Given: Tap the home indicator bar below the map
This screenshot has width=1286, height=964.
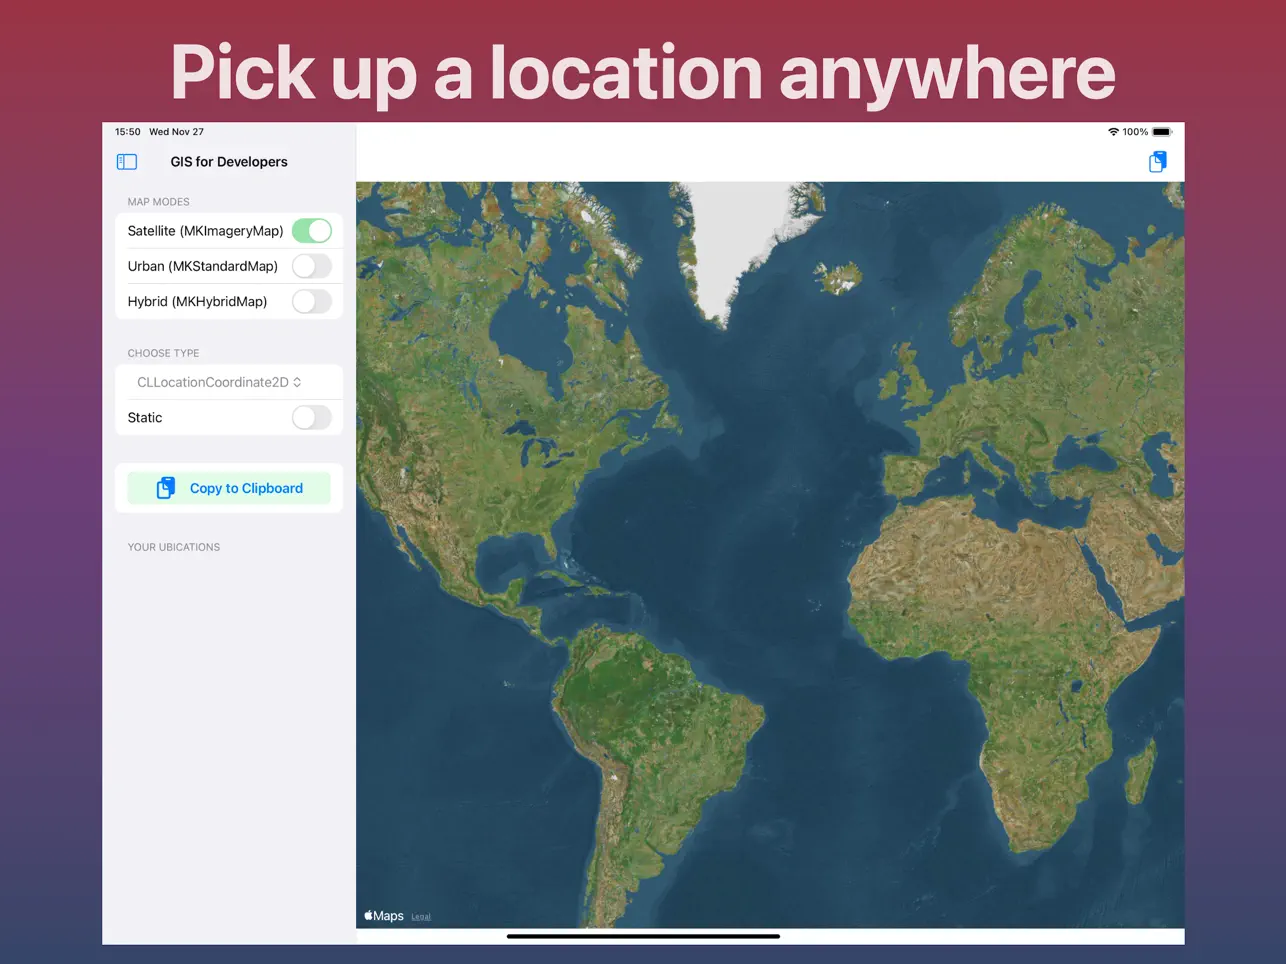Looking at the screenshot, I should coord(643,937).
